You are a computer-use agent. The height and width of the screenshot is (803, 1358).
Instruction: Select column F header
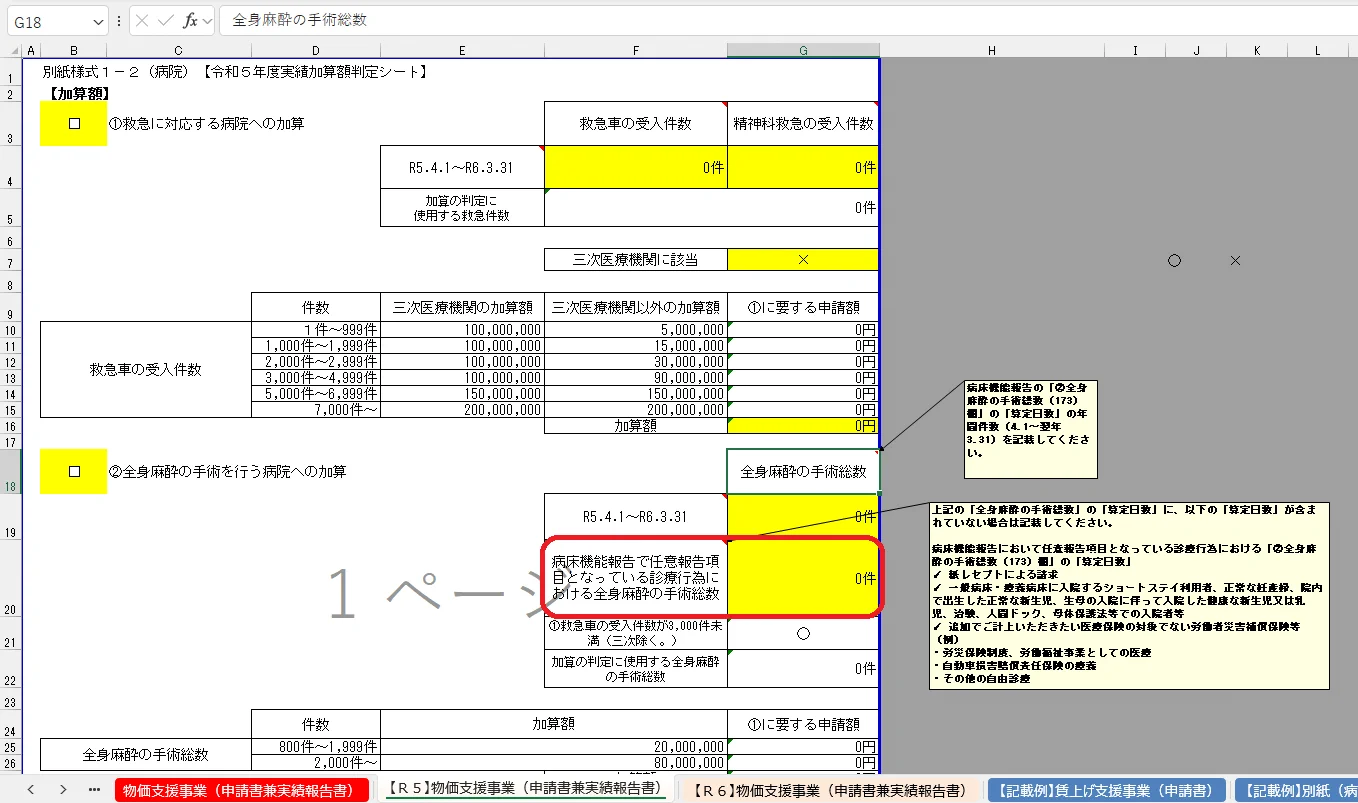click(x=636, y=51)
